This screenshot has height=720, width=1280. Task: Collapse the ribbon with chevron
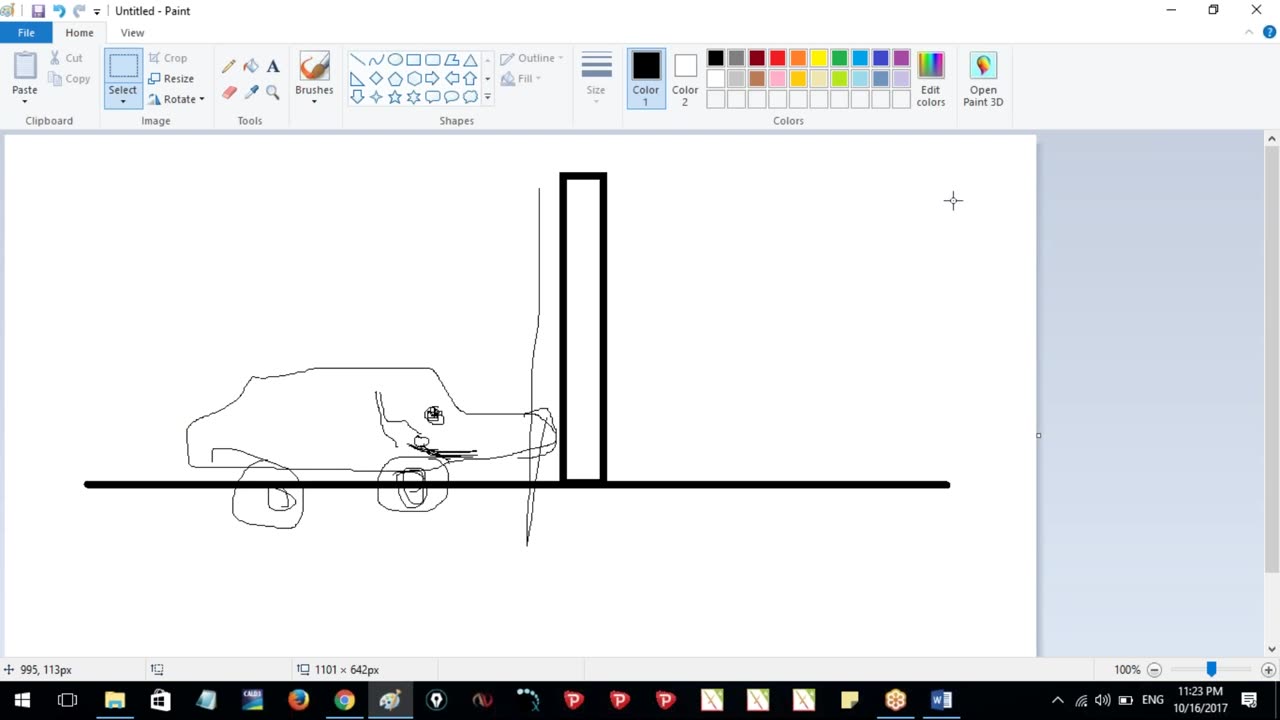(x=1249, y=32)
